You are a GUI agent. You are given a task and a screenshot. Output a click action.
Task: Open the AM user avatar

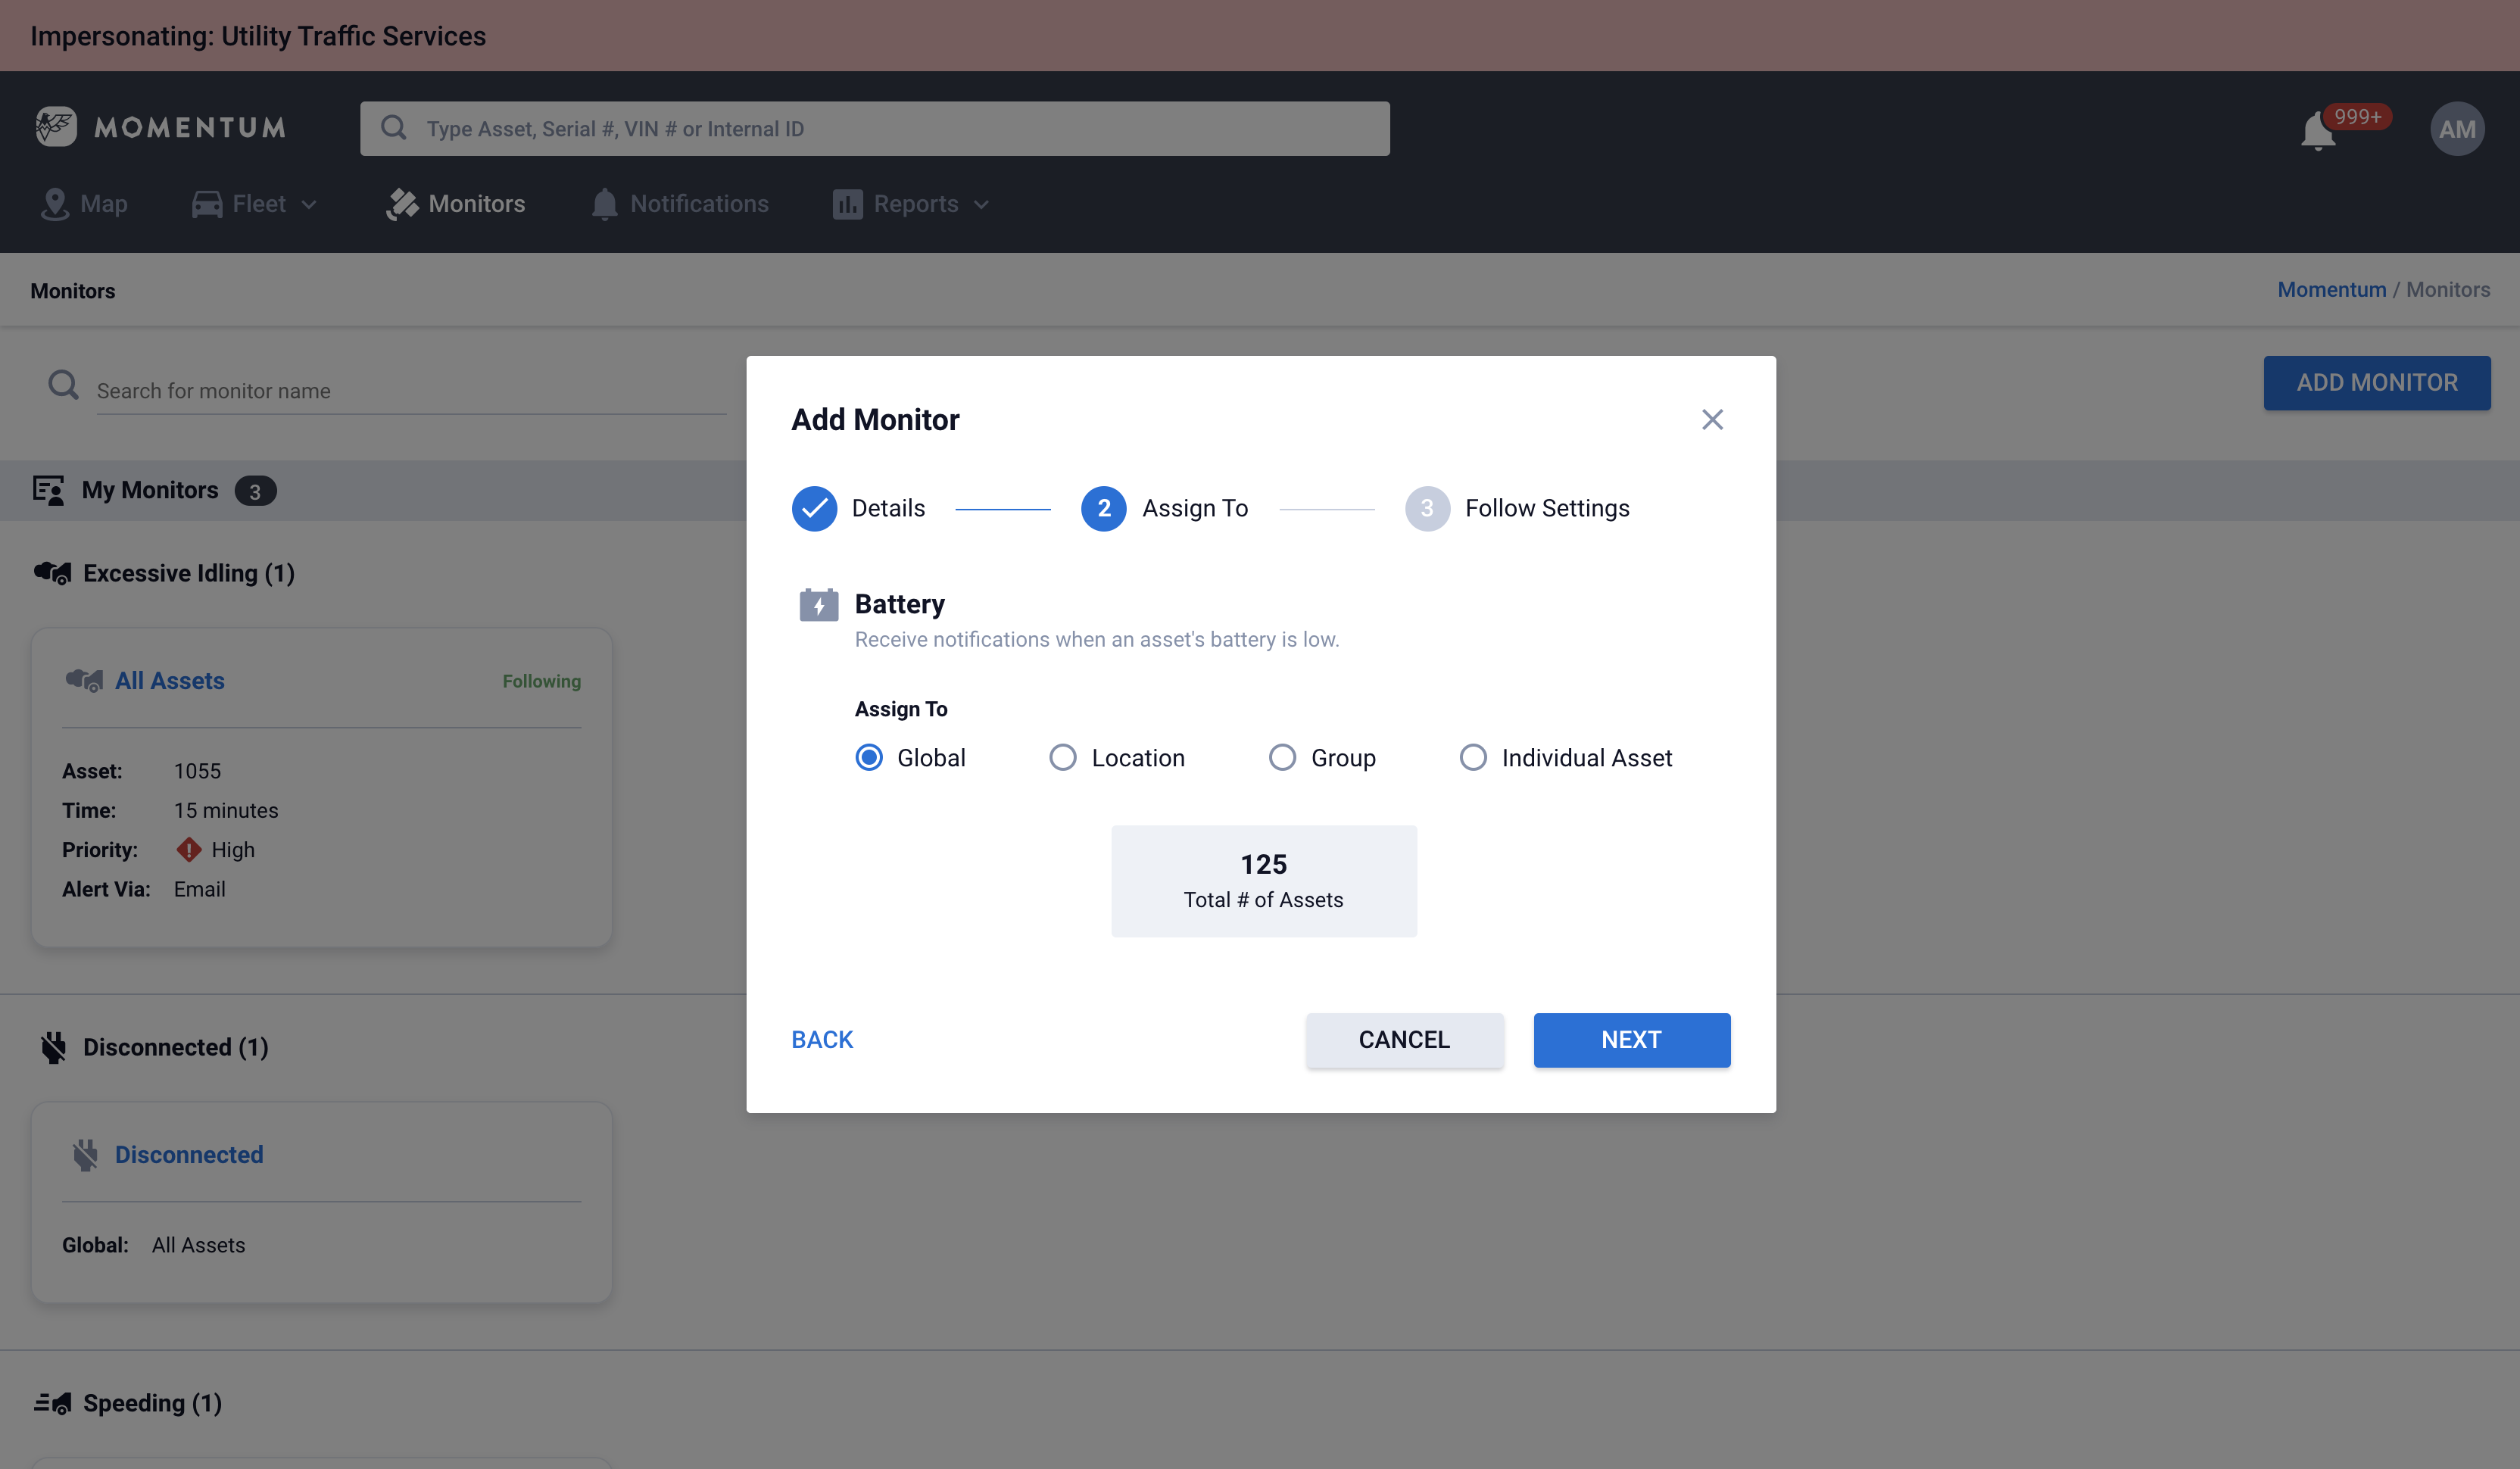pos(2456,129)
